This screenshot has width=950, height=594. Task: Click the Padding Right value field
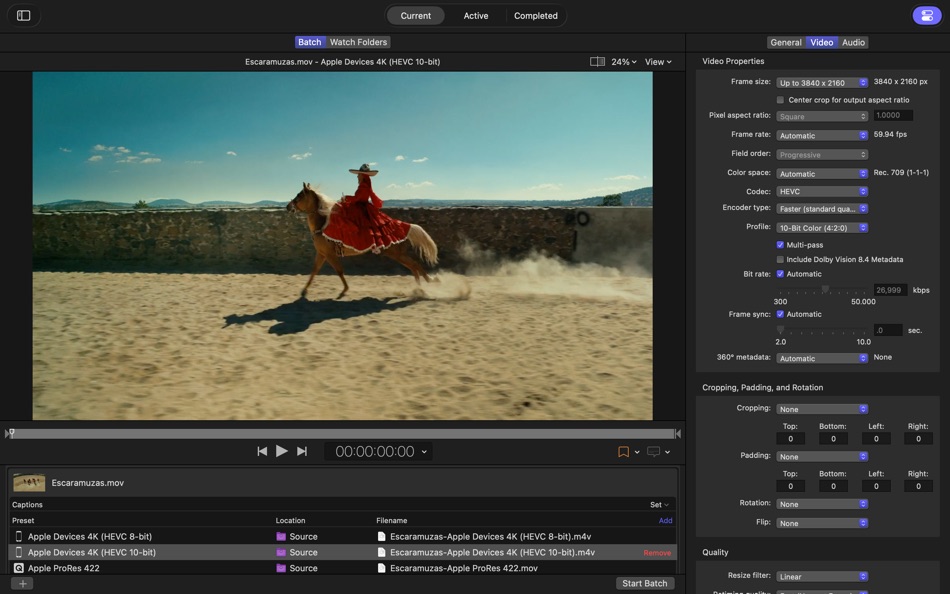918,486
